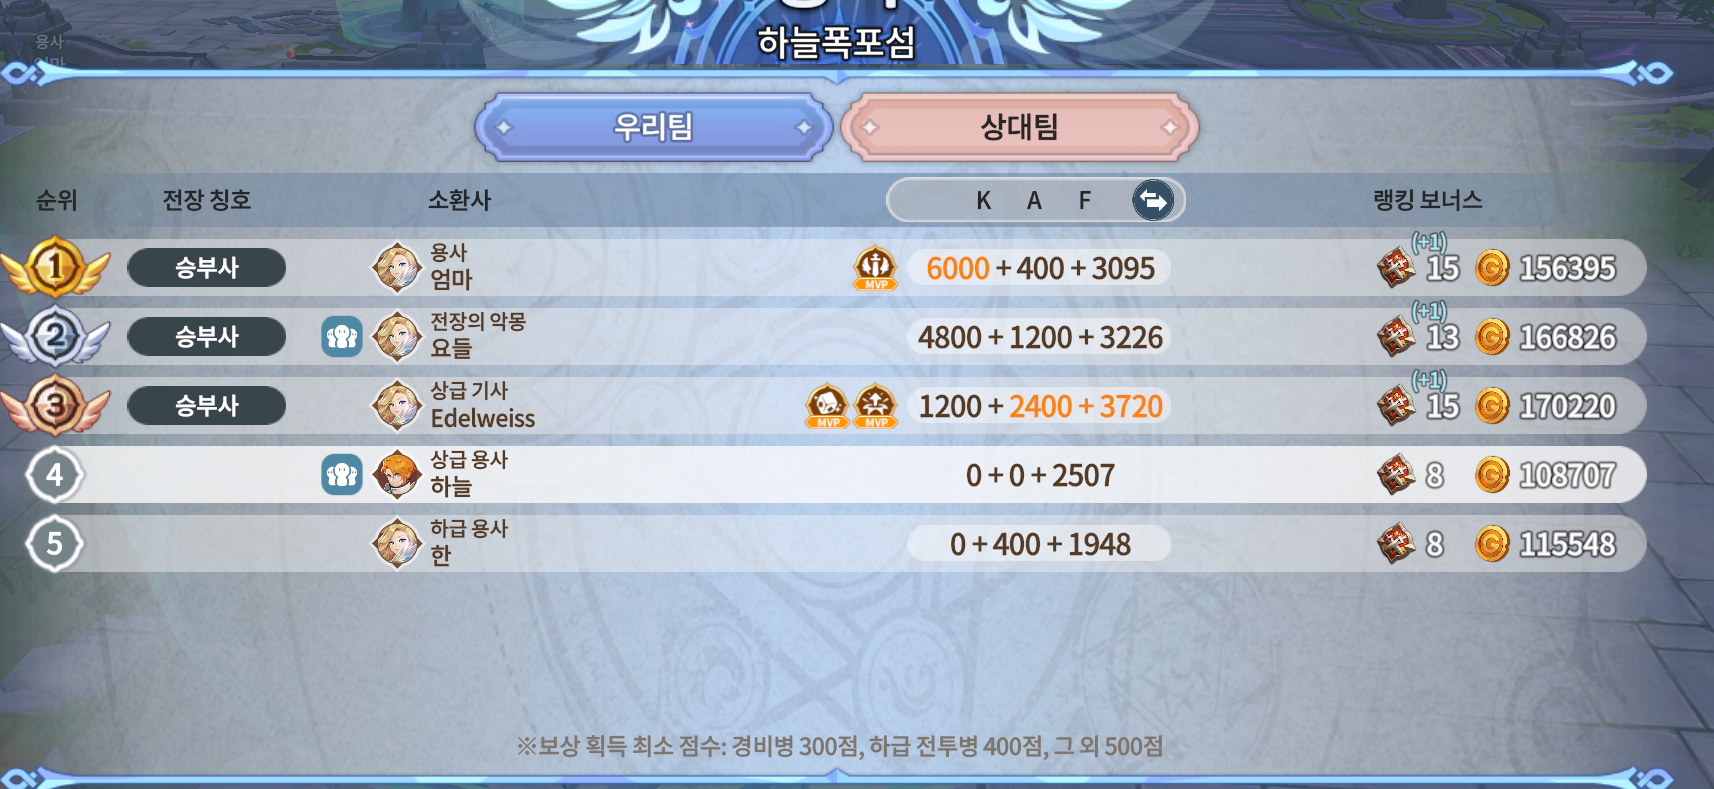
Task: Click the 랭킹 보너스 column header
Action: pos(1427,200)
